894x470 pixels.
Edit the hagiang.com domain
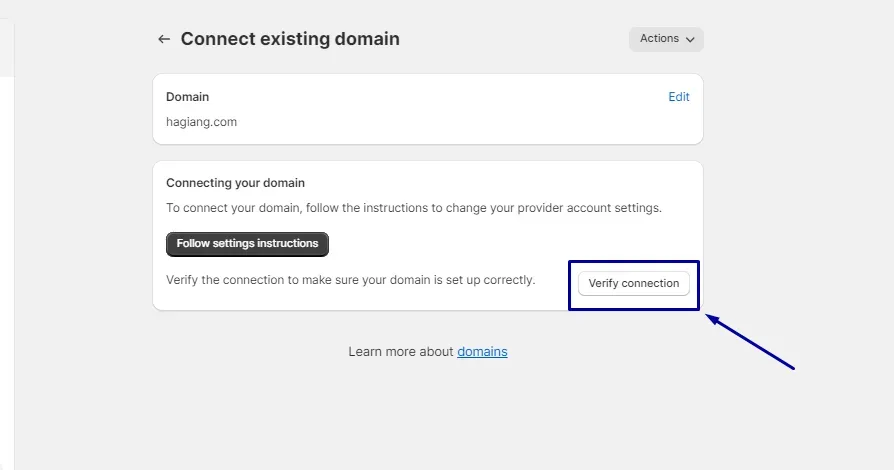coord(679,97)
